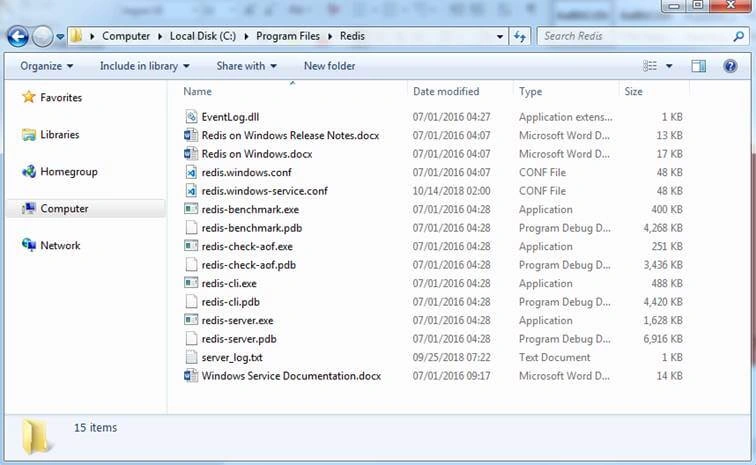Expand the view options dropdown arrow
756x465 pixels.
point(669,66)
